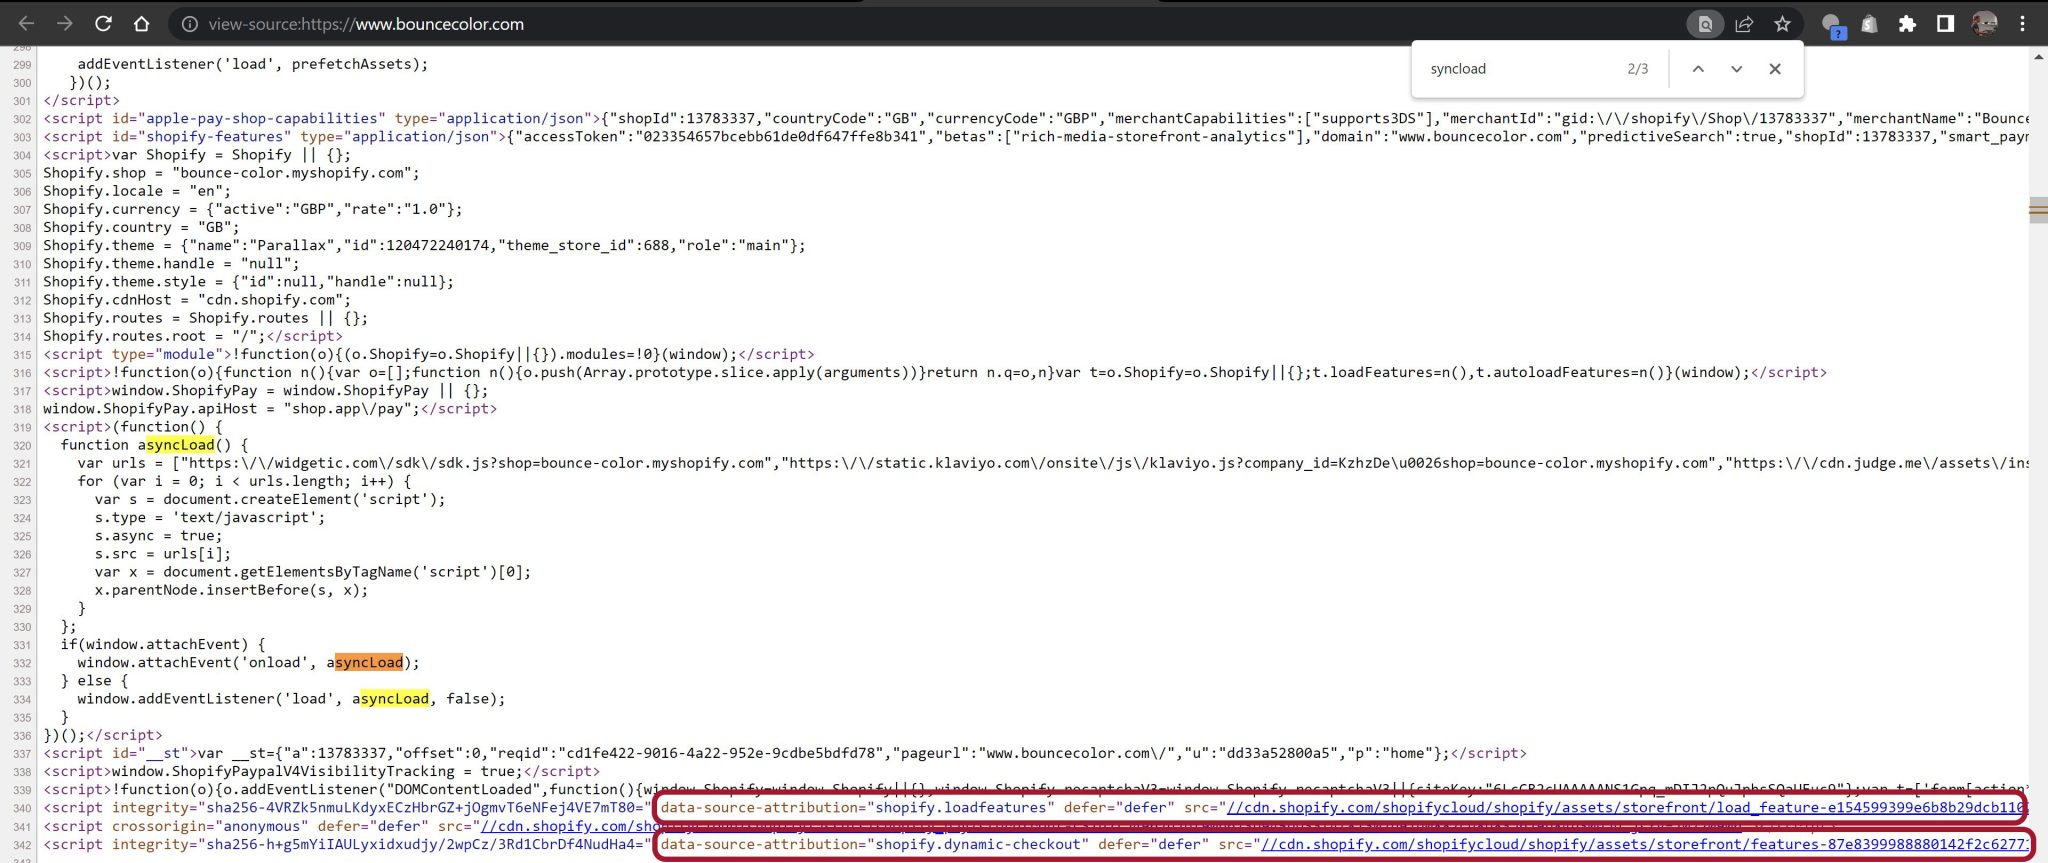This screenshot has width=2048, height=863.
Task: Click the "s.type = 'text/javascript'" line
Action: [x=210, y=518]
